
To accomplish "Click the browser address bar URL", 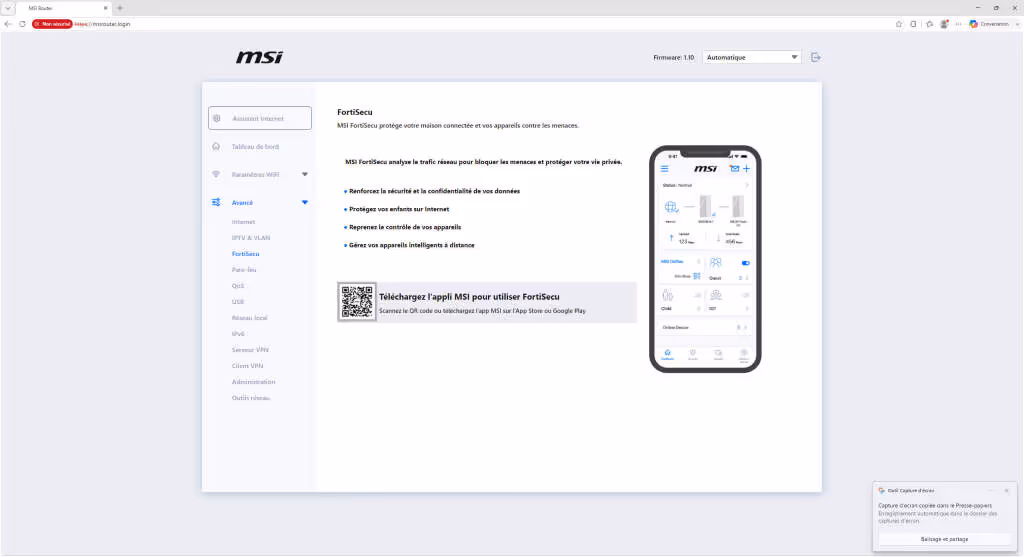I will click(x=102, y=24).
